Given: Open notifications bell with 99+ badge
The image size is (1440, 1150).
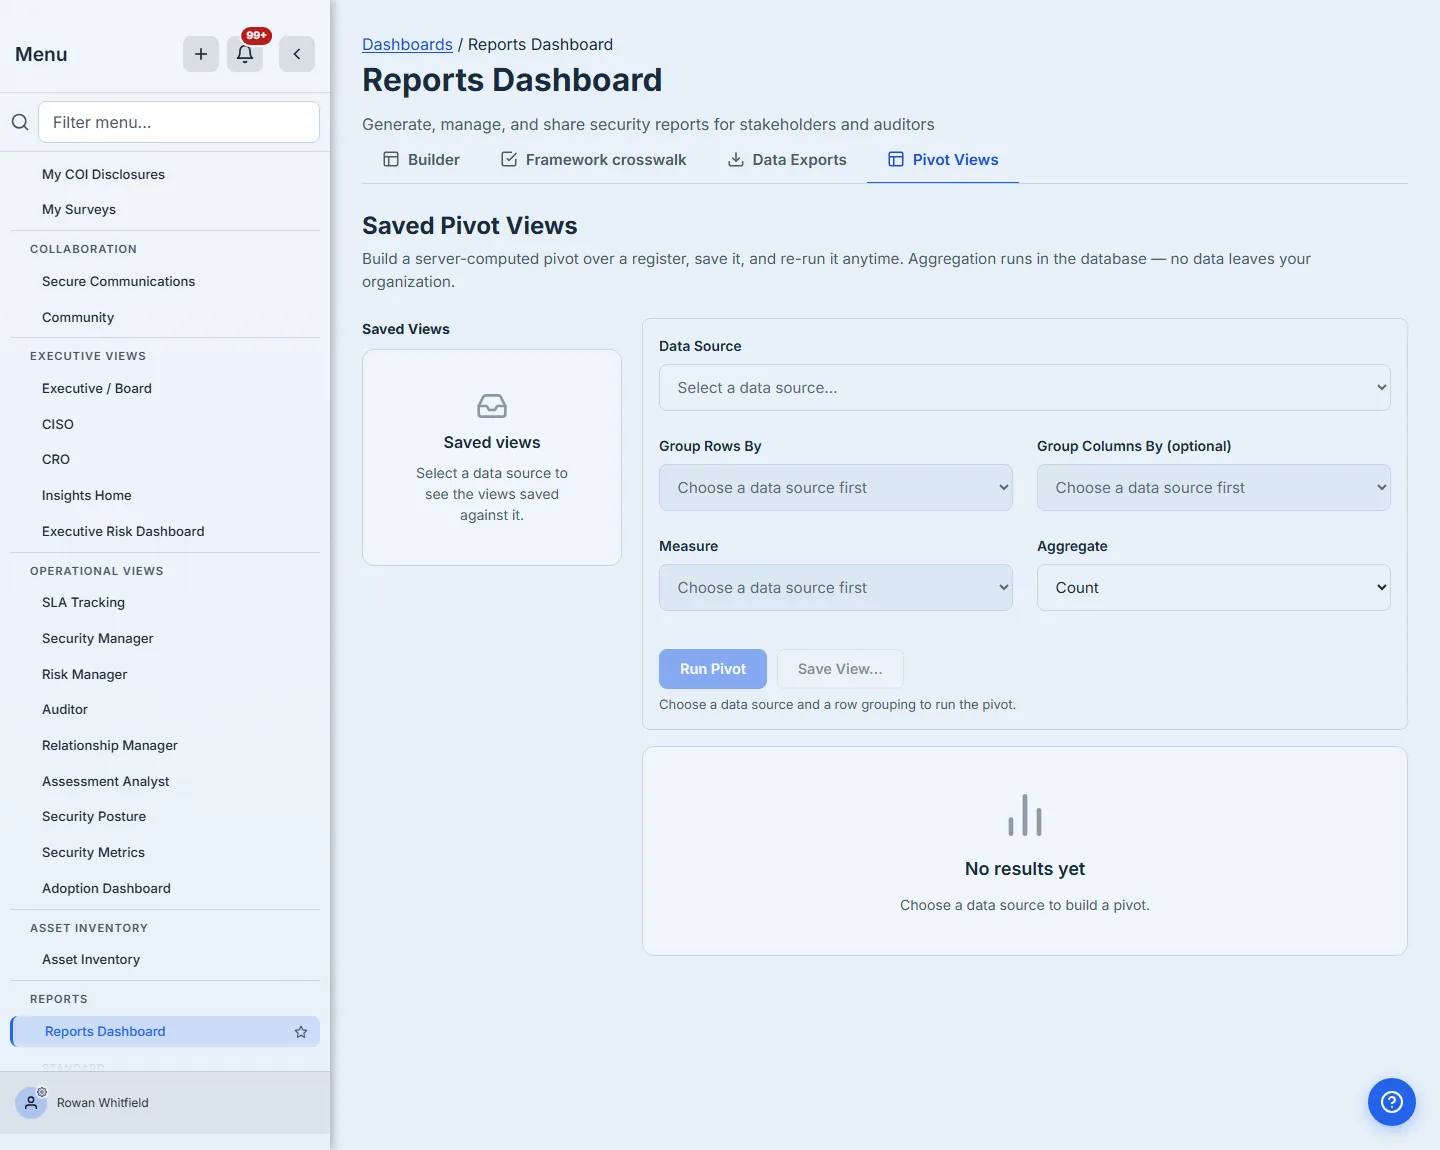Looking at the screenshot, I should tap(245, 54).
